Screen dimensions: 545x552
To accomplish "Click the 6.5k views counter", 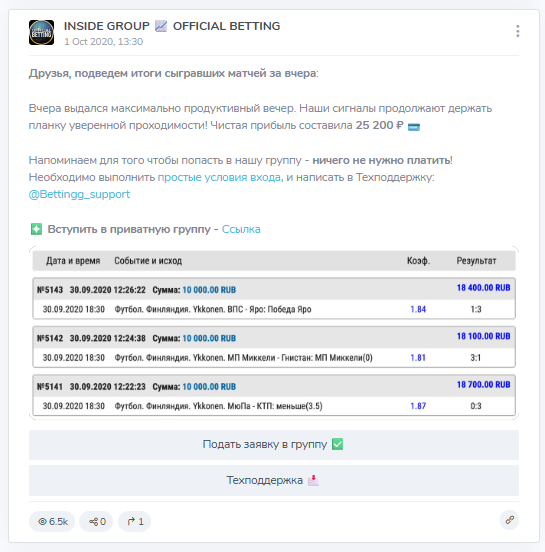I will coord(52,521).
